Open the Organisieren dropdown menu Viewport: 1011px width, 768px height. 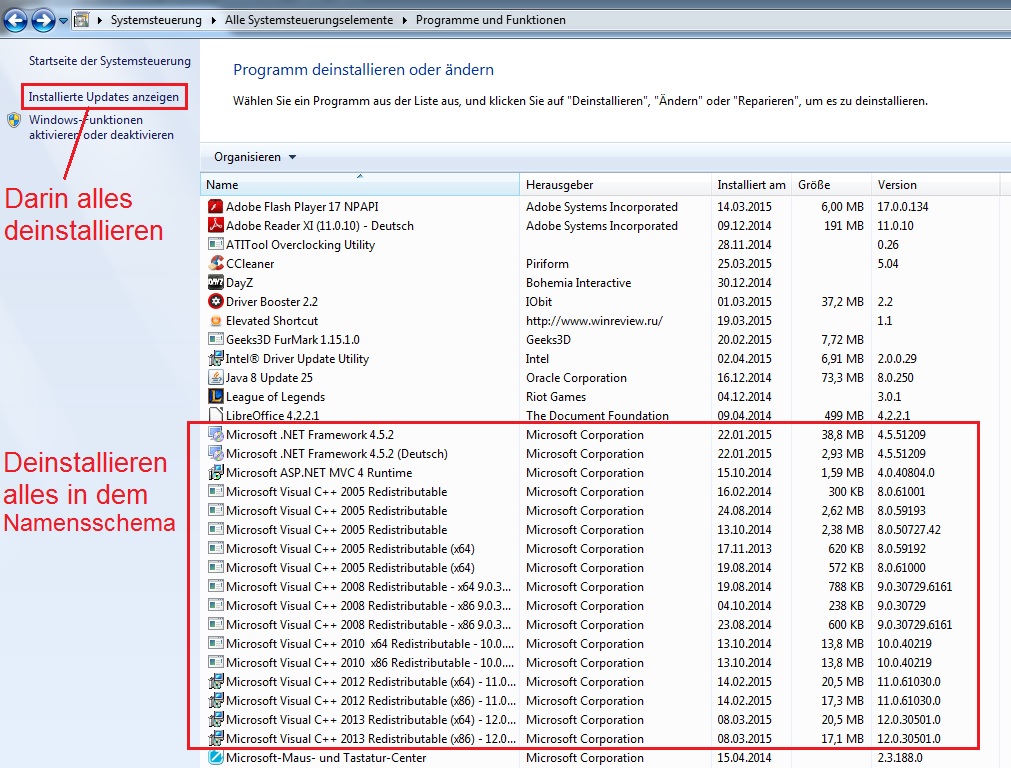click(255, 157)
